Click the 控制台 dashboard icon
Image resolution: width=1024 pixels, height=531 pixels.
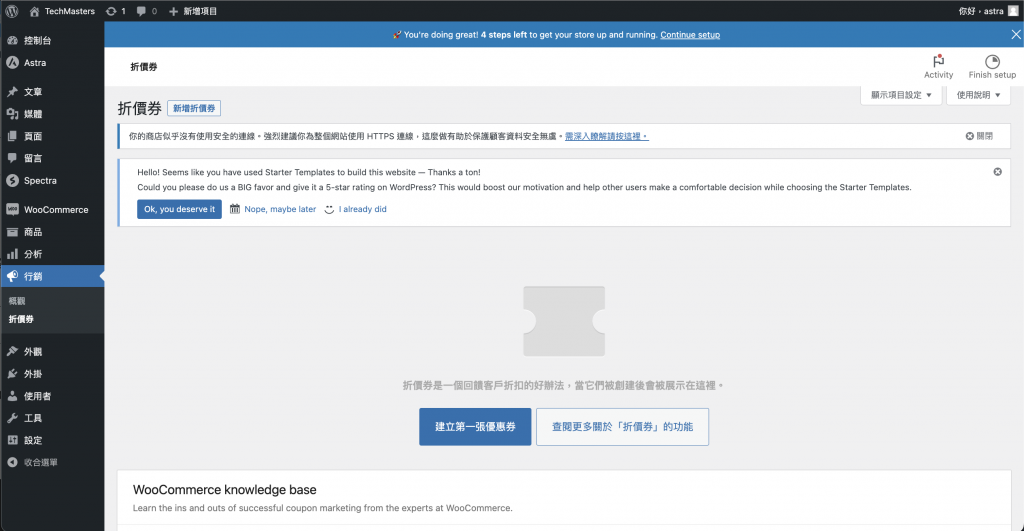coord(12,40)
